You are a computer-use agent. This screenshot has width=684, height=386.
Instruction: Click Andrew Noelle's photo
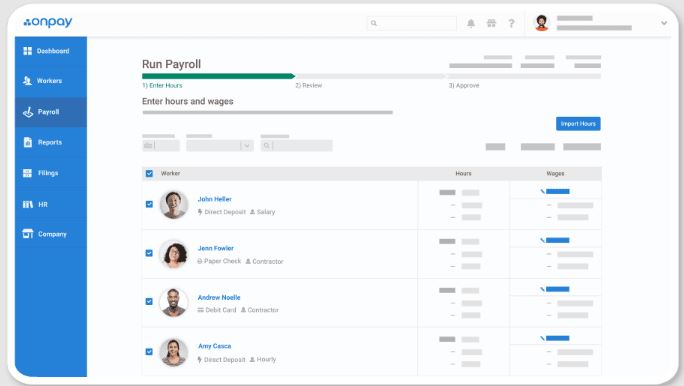pyautogui.click(x=174, y=302)
